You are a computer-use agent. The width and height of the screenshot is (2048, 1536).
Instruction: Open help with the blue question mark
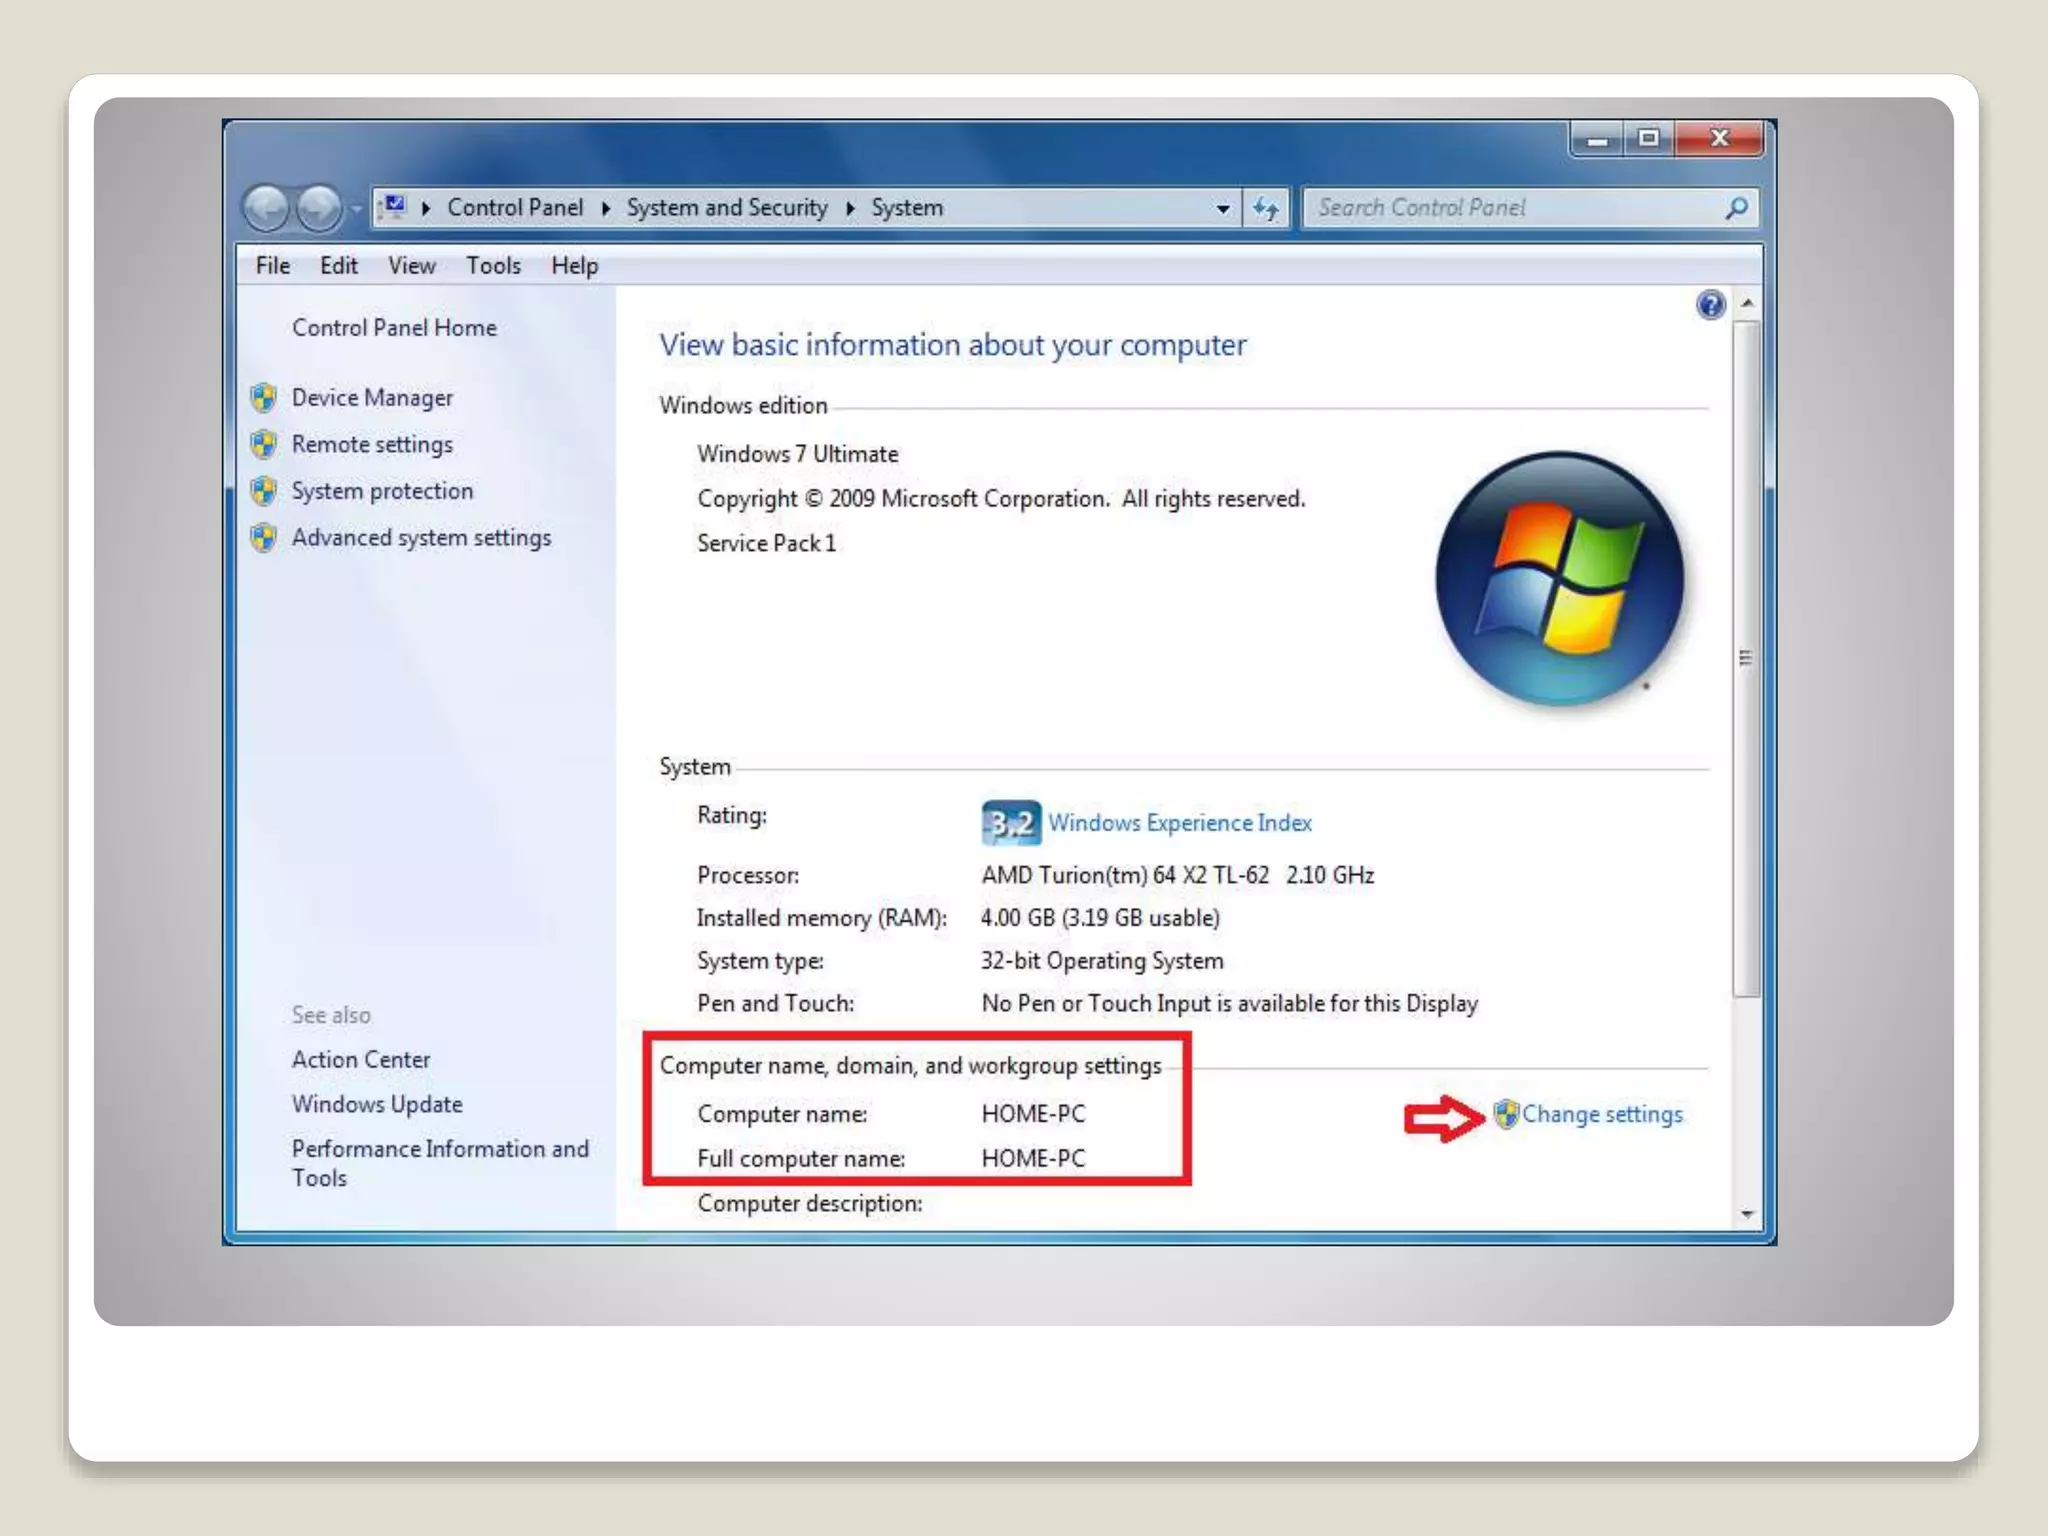(x=1710, y=305)
